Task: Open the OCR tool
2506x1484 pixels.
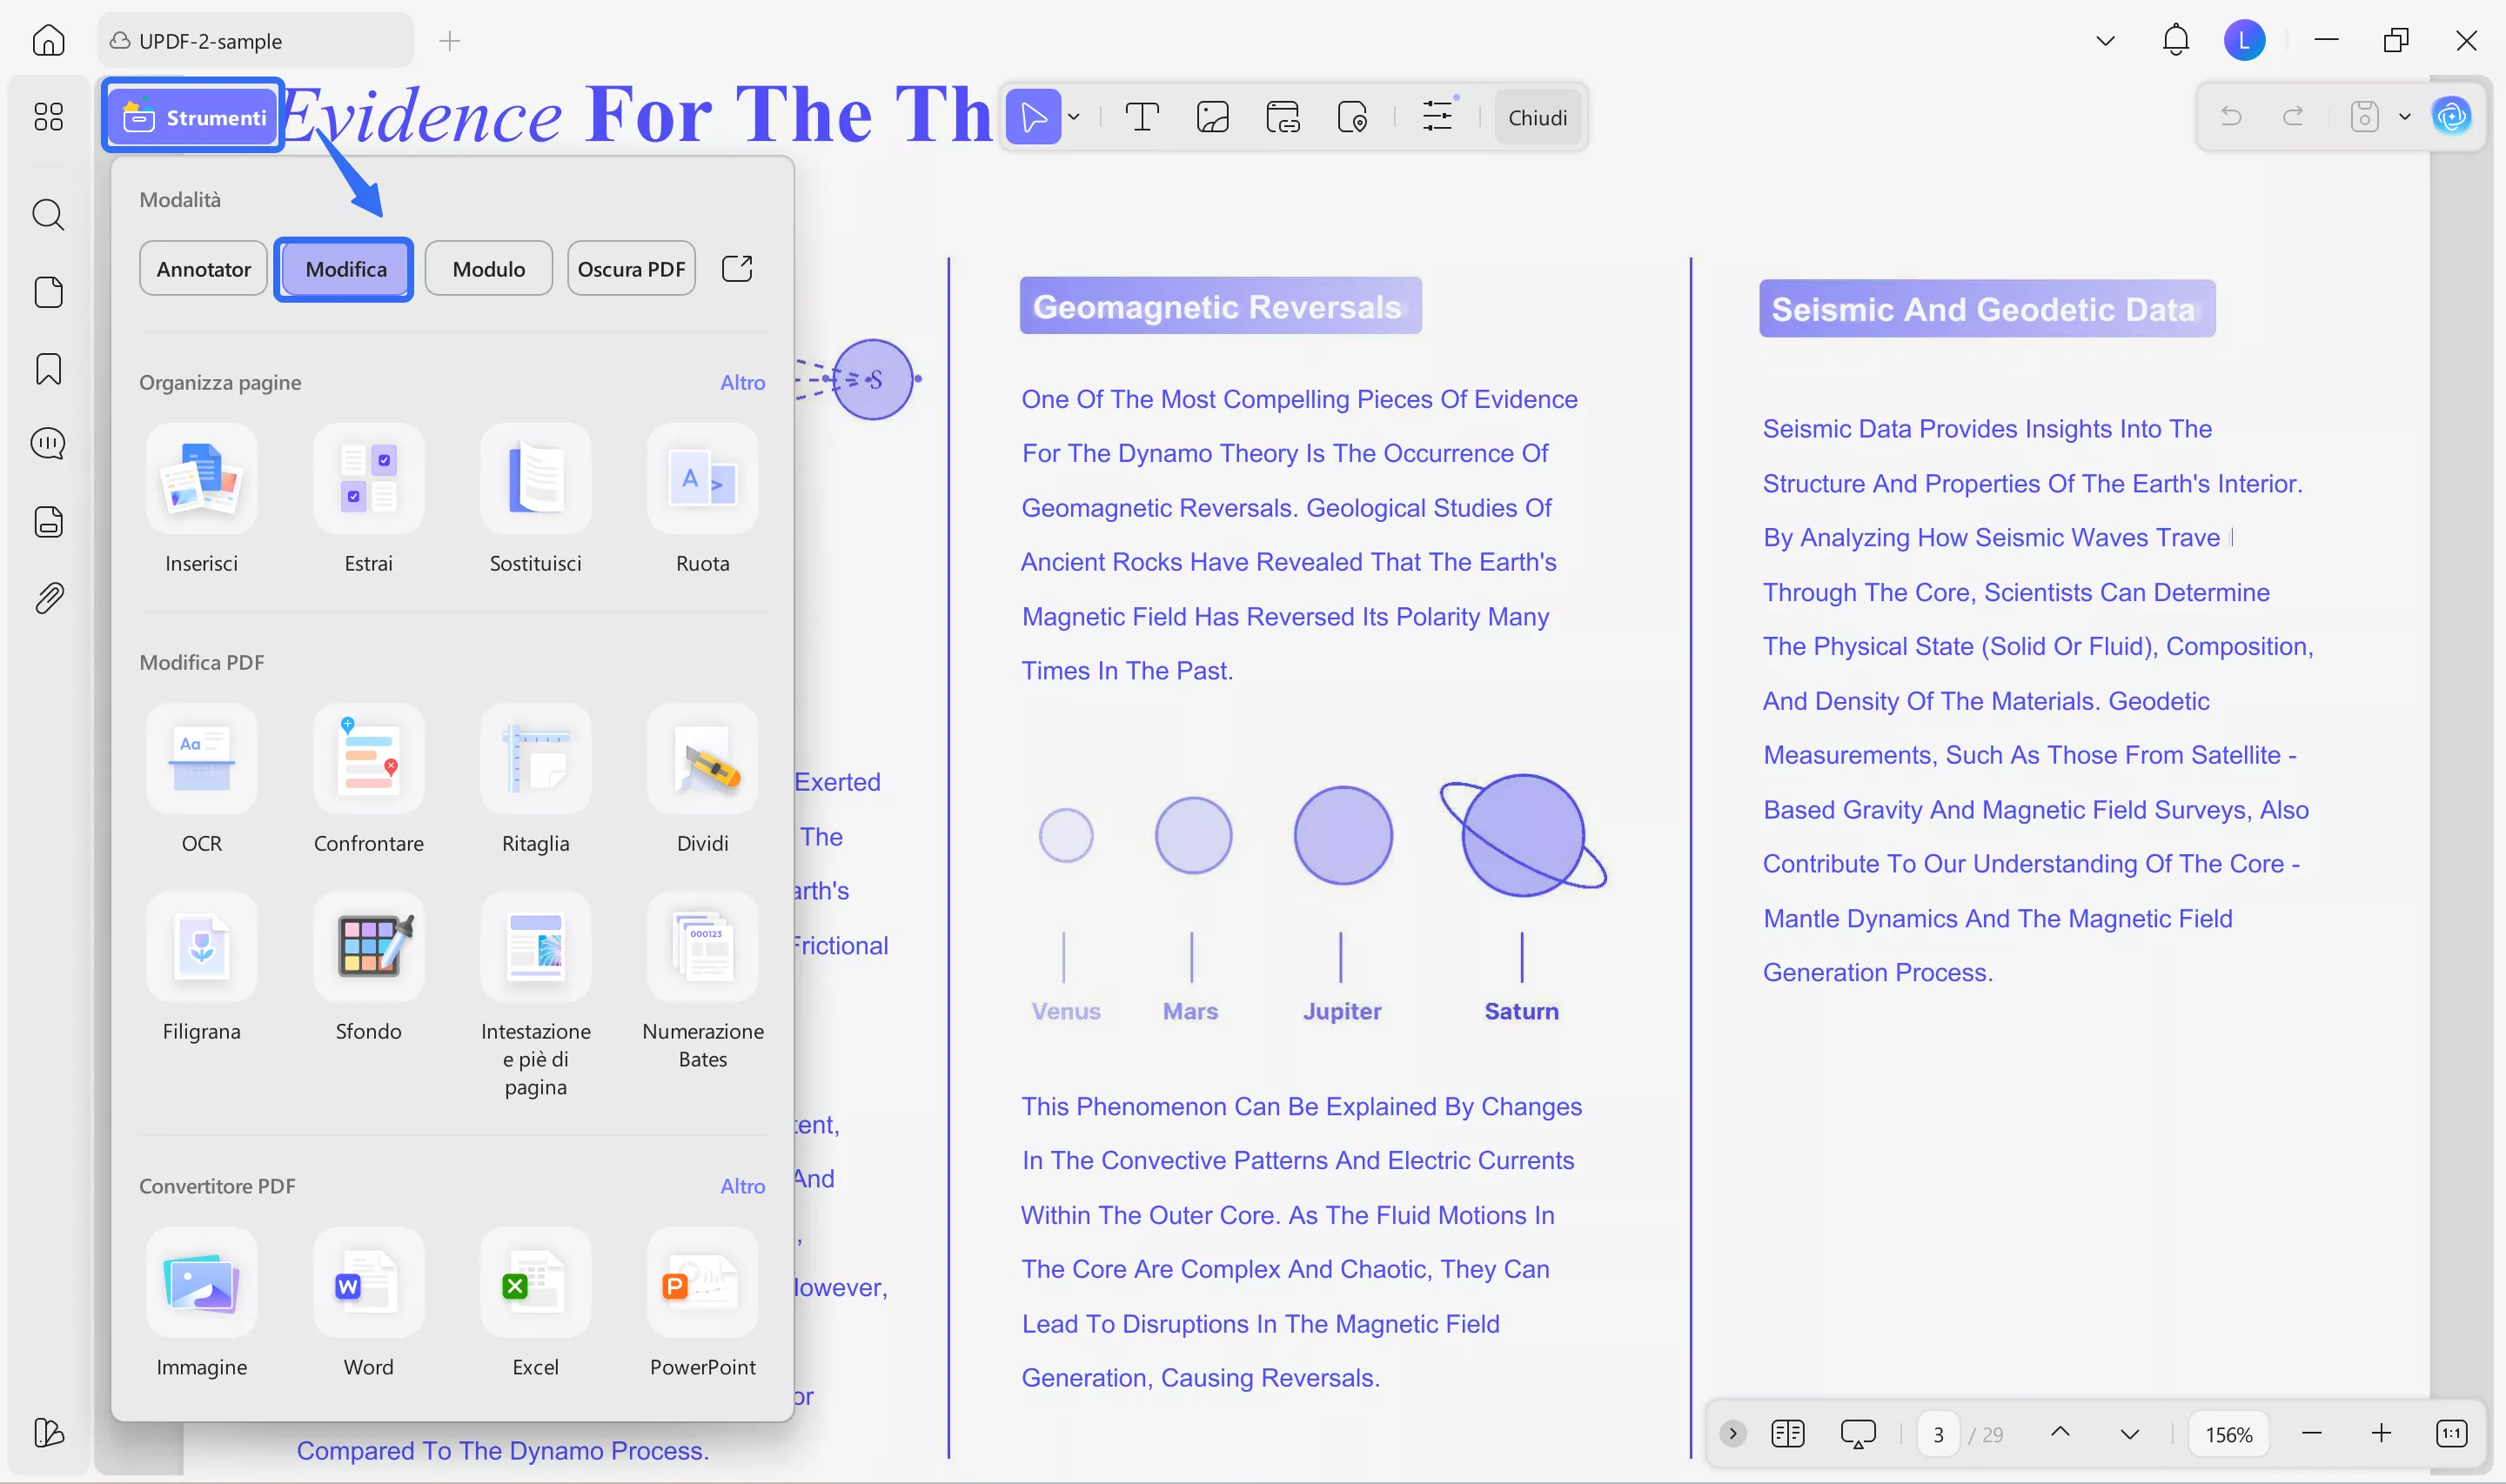Action: (201, 759)
